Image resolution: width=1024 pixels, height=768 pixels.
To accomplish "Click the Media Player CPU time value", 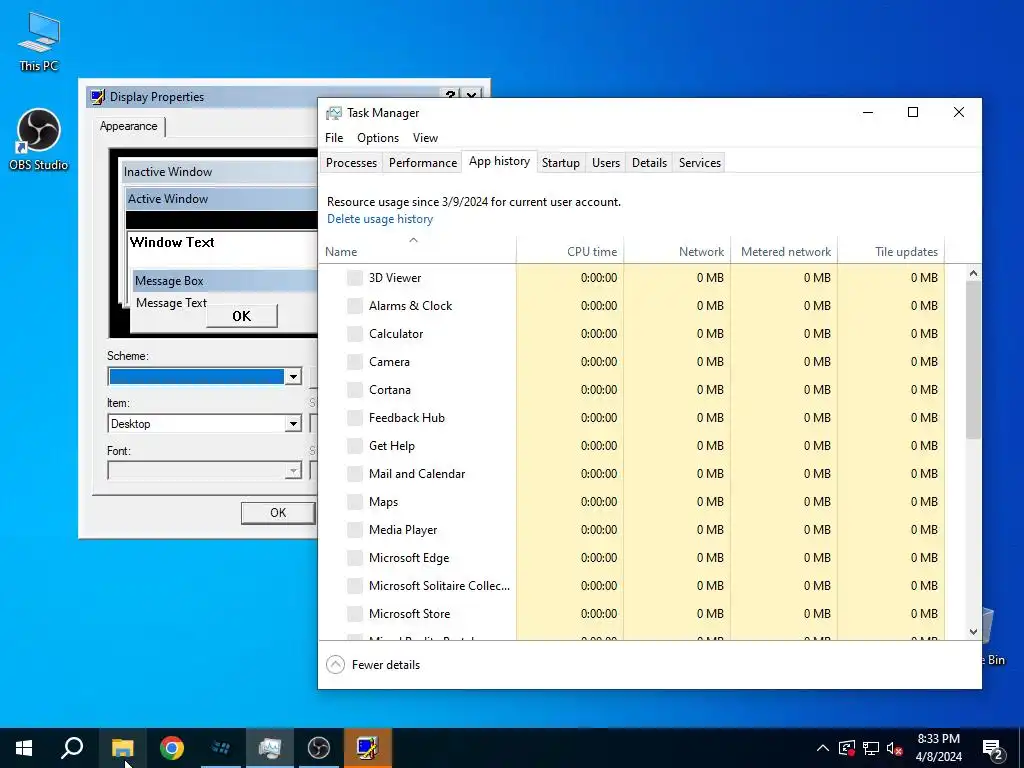I will click(599, 530).
